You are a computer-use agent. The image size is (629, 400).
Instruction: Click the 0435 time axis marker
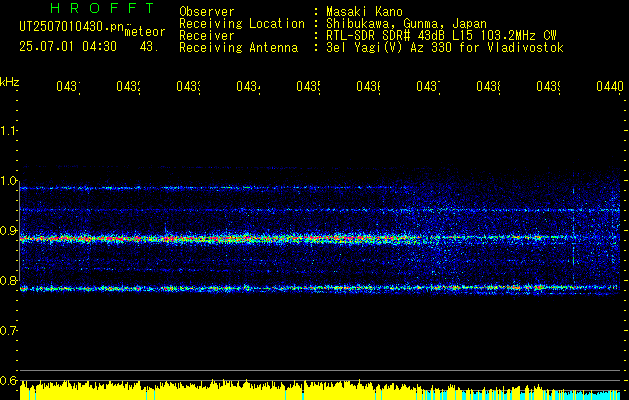tap(308, 86)
